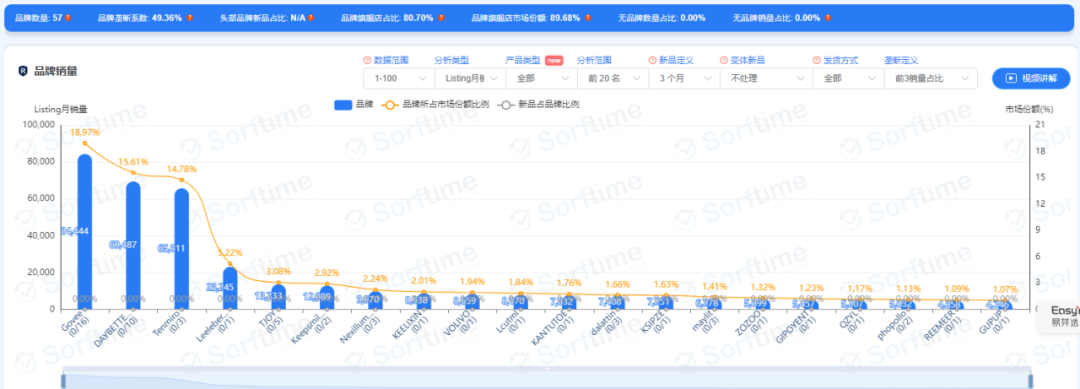Click help icon next to 品牌旗舰店占比 80.70%
The image size is (1080, 389).
441,18
